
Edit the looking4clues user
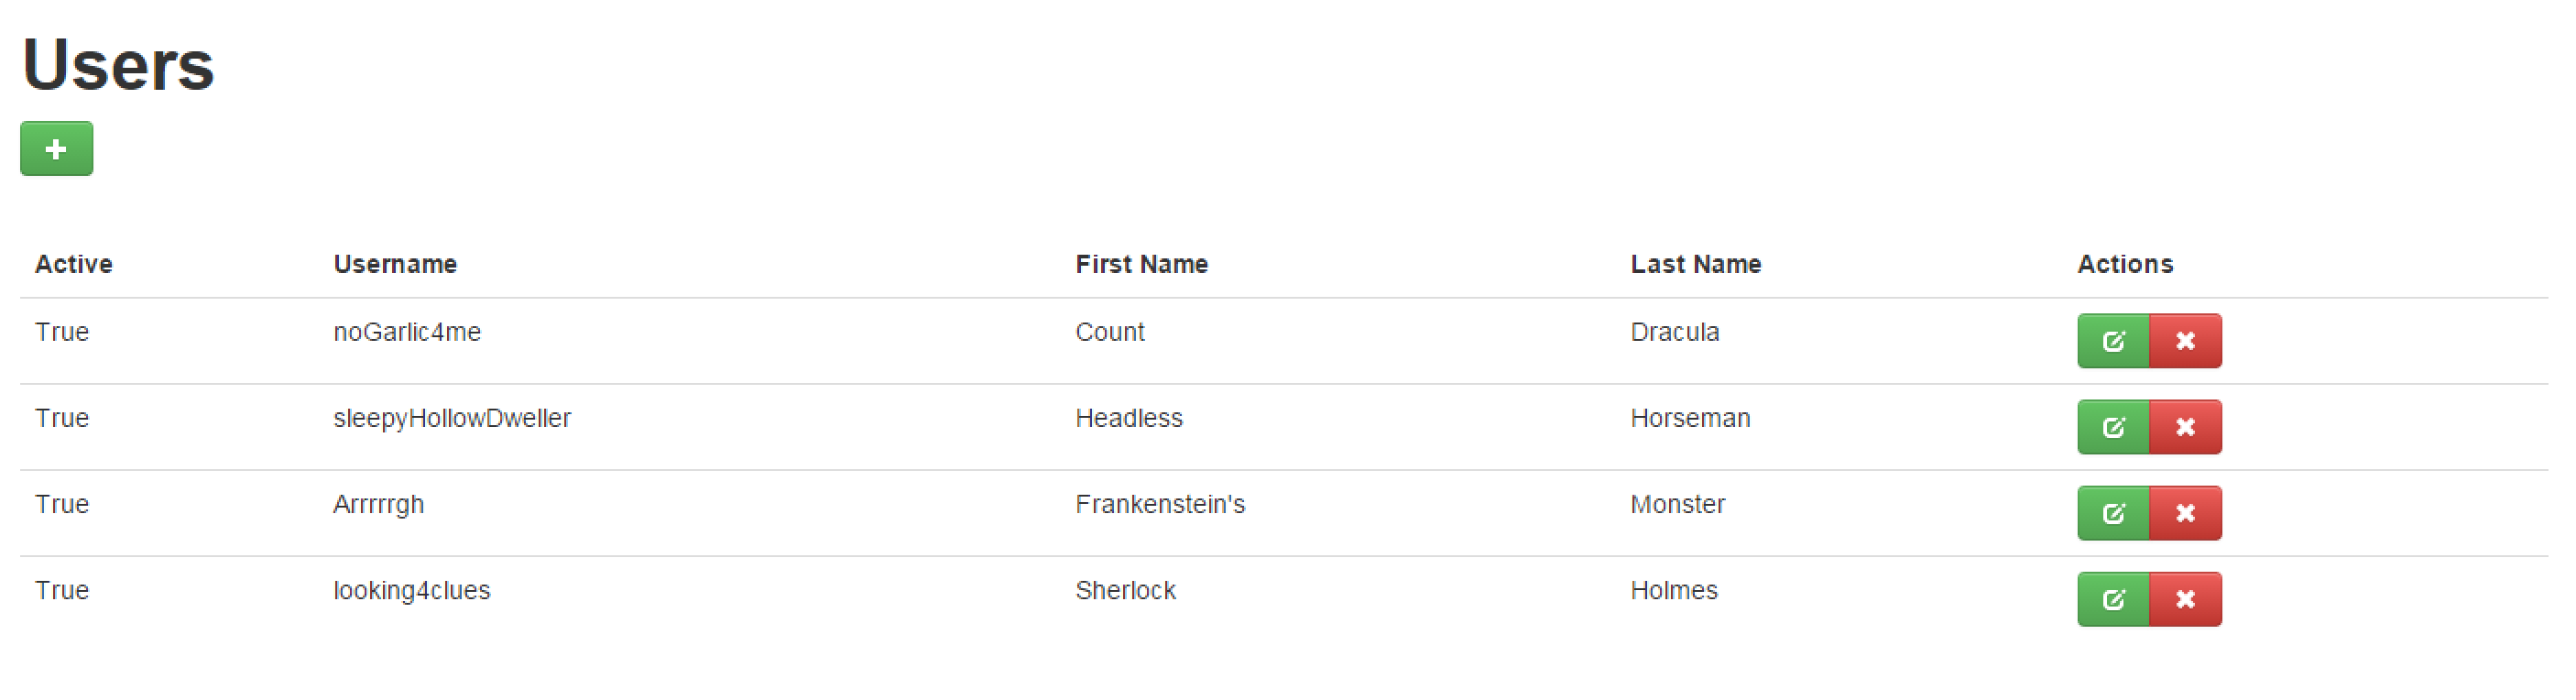pos(2113,599)
